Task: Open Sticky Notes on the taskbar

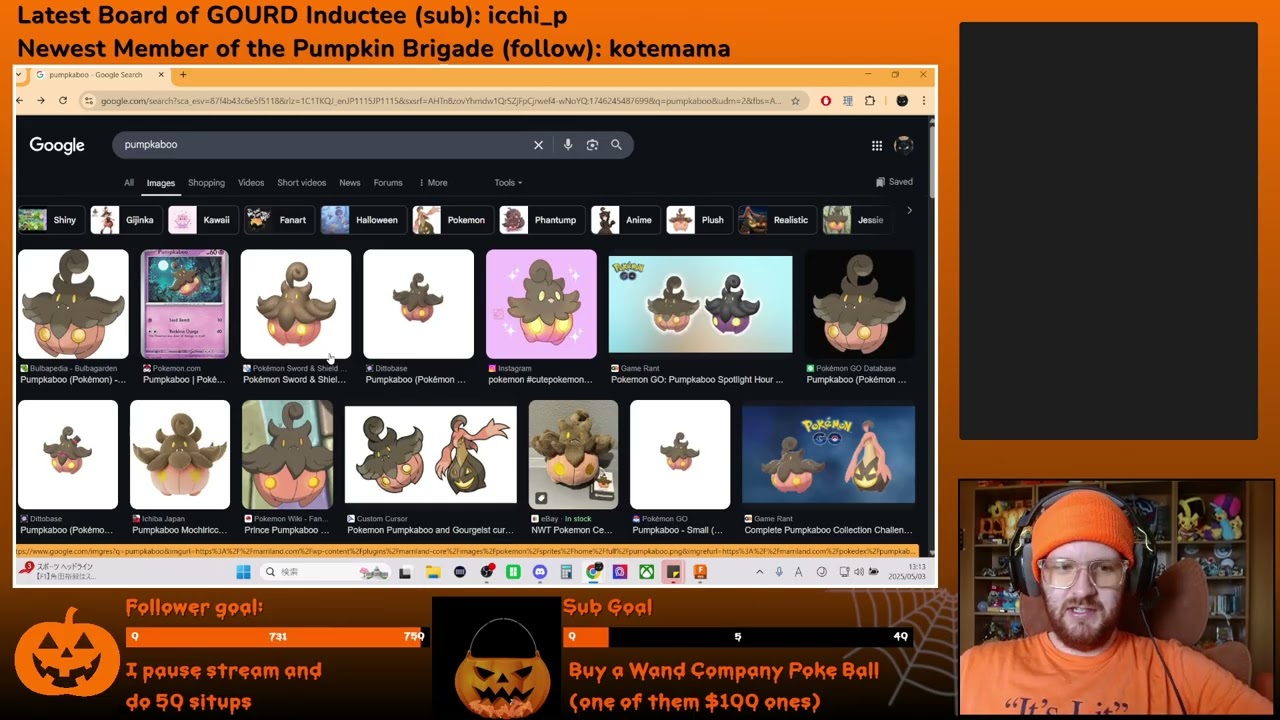Action: tap(673, 572)
